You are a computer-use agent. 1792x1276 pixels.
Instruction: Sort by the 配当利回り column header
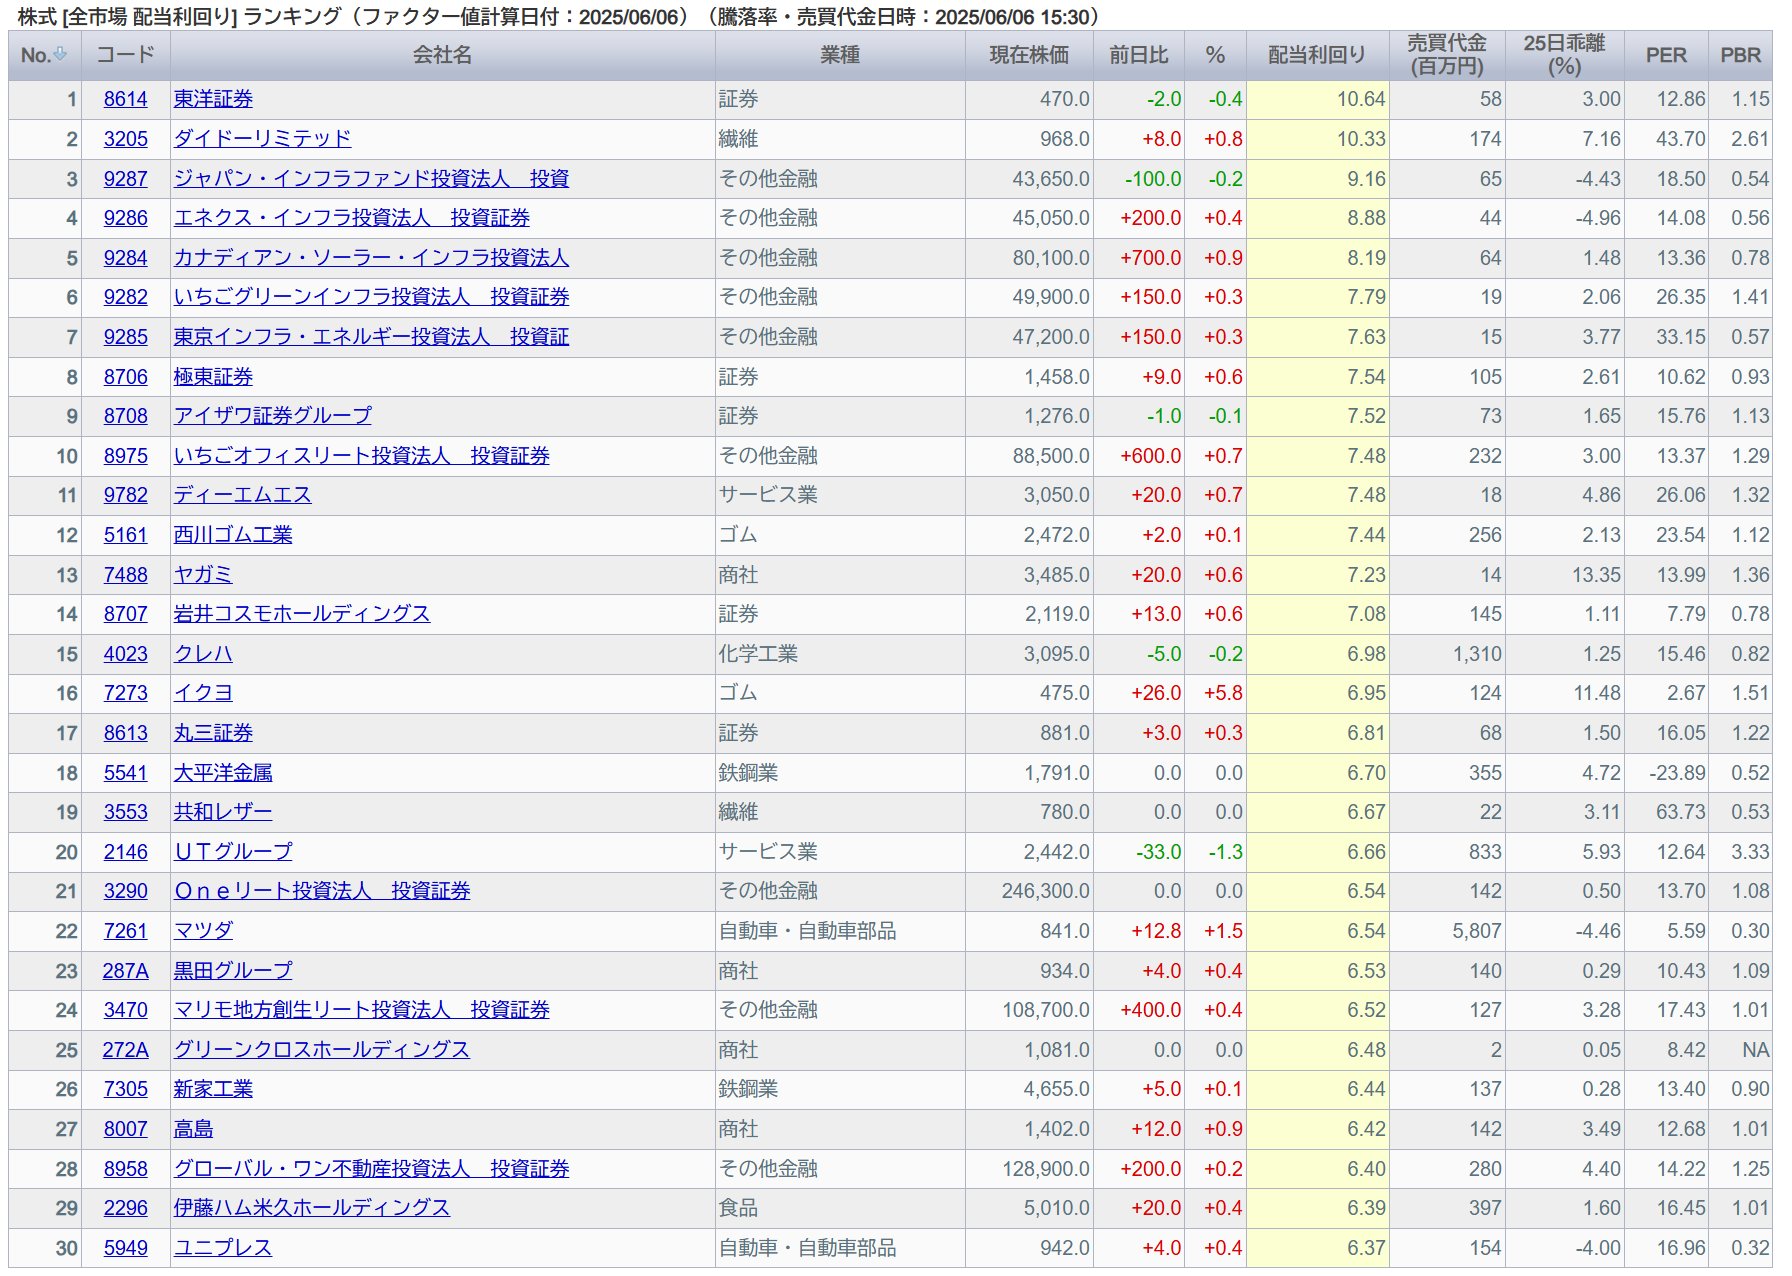(x=1317, y=55)
